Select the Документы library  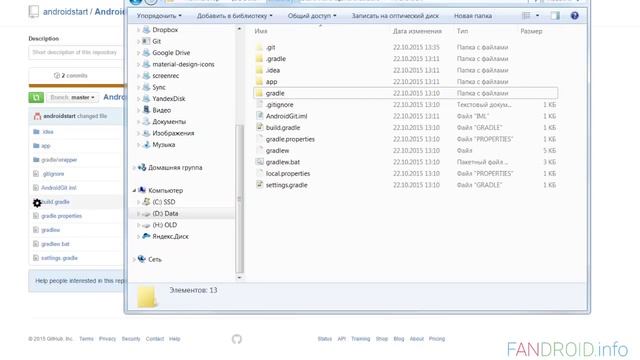point(169,122)
